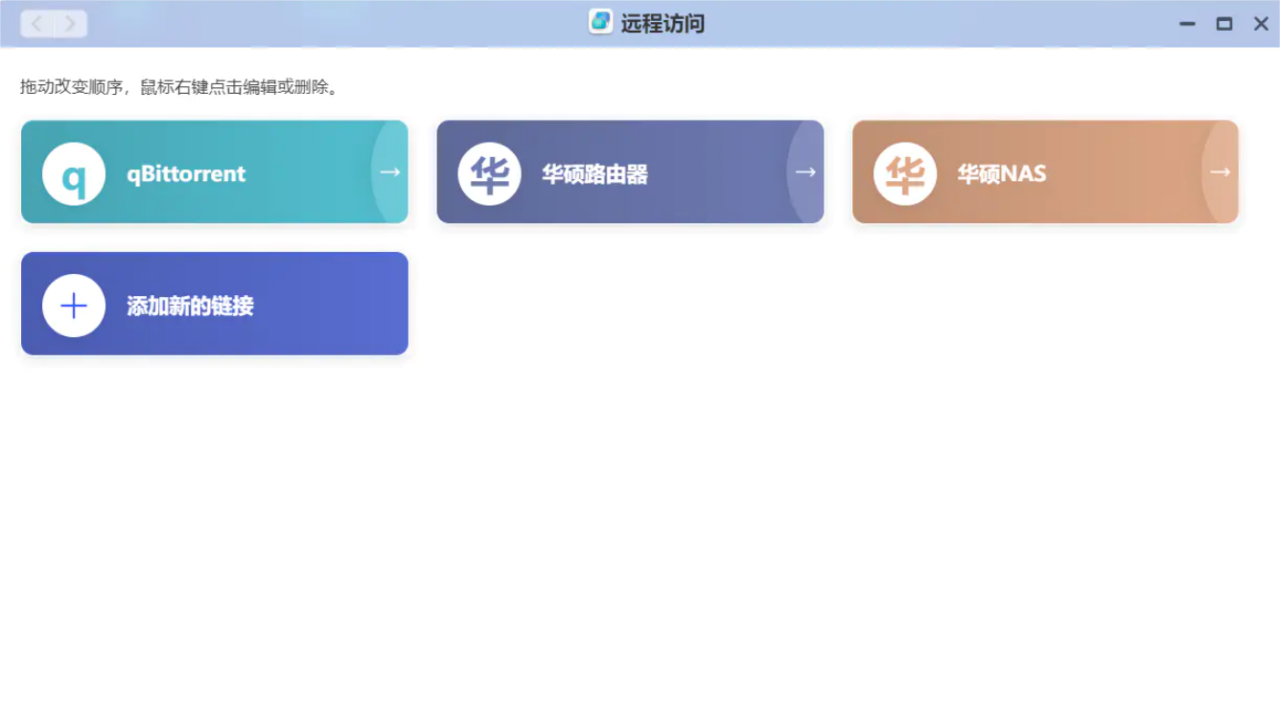Click the 远程访问 app icon in title bar
Viewport: 1280px width, 705px height.
click(600, 21)
